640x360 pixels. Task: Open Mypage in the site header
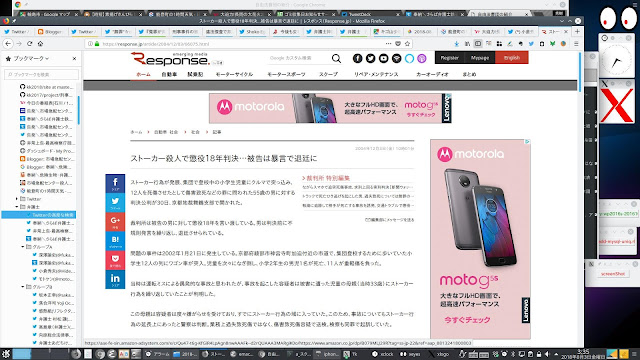(480, 58)
